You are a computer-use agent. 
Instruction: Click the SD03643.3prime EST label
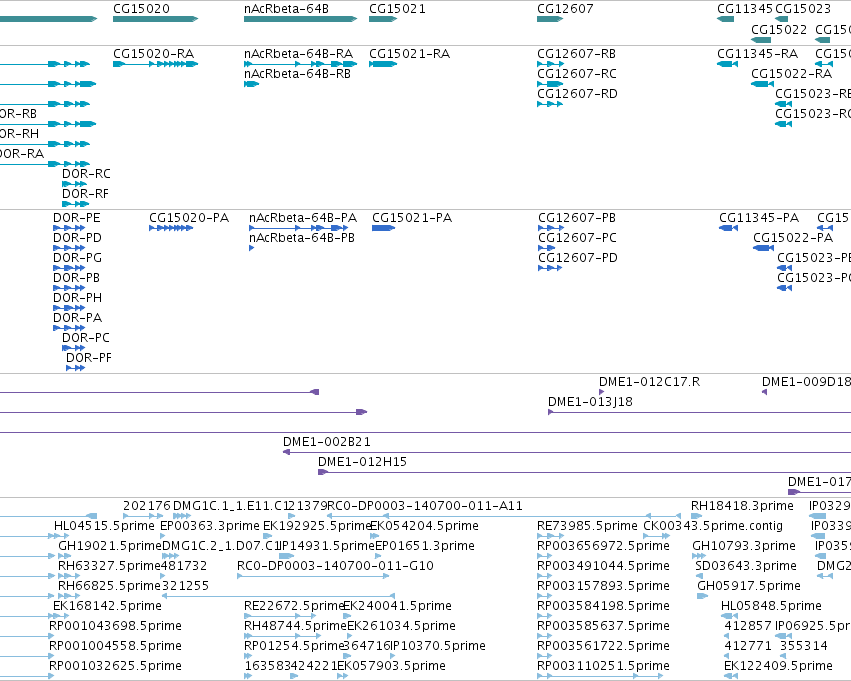click(x=746, y=566)
